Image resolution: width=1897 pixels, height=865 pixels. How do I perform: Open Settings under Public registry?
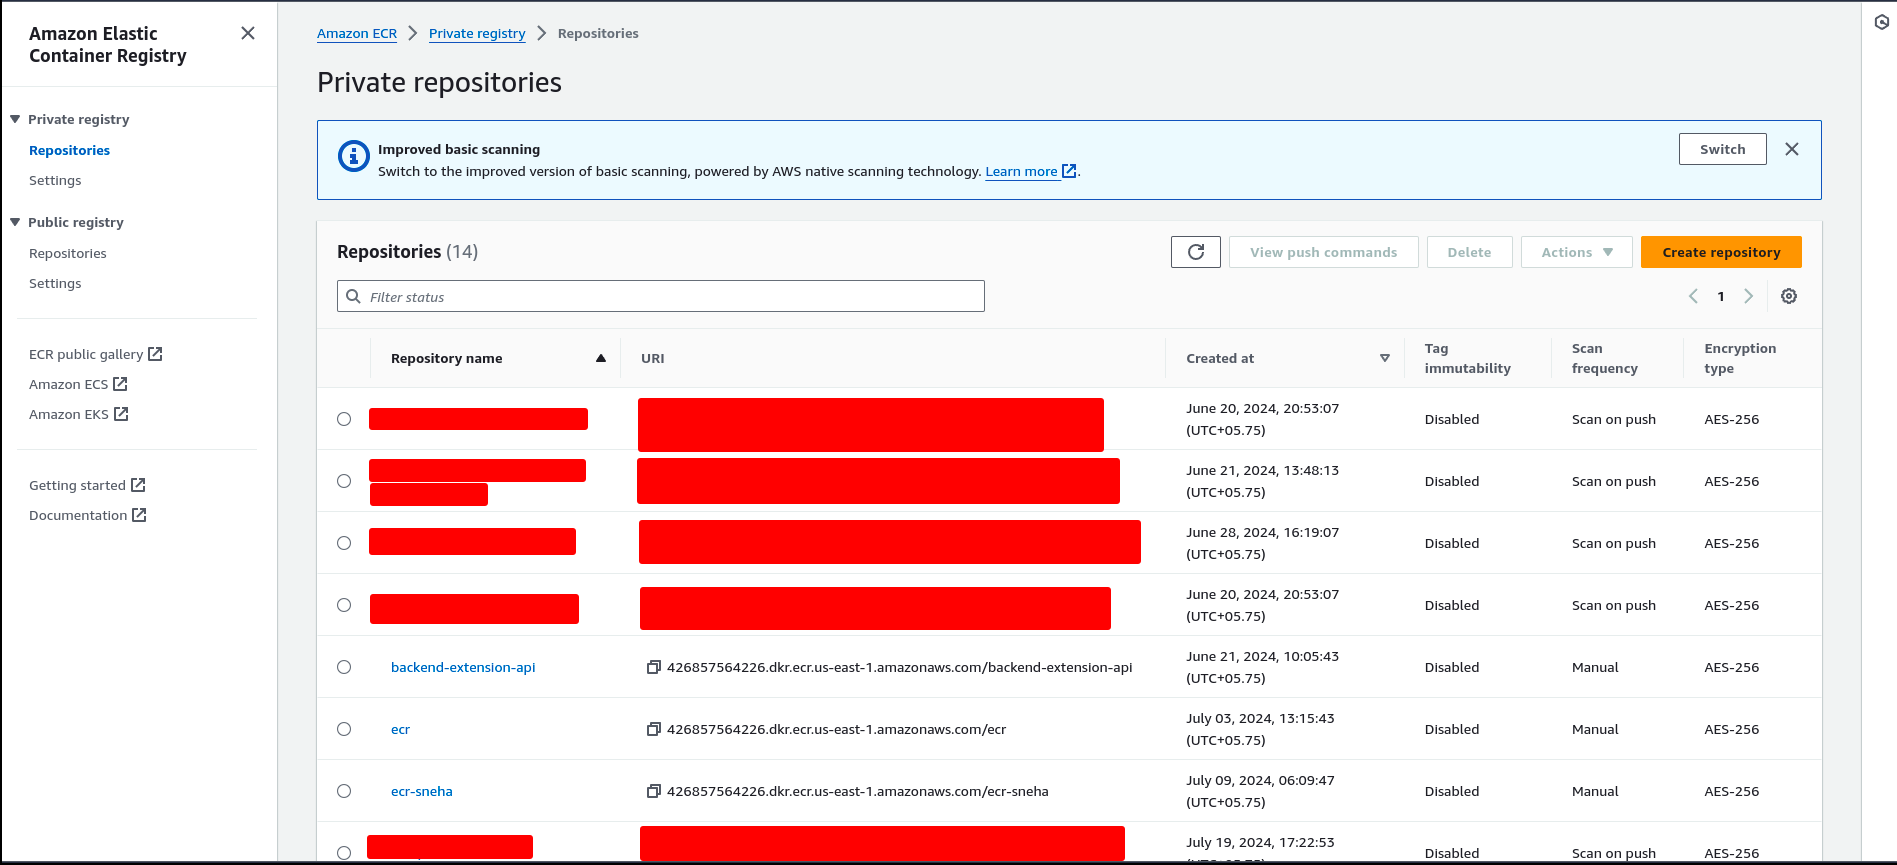tap(55, 283)
